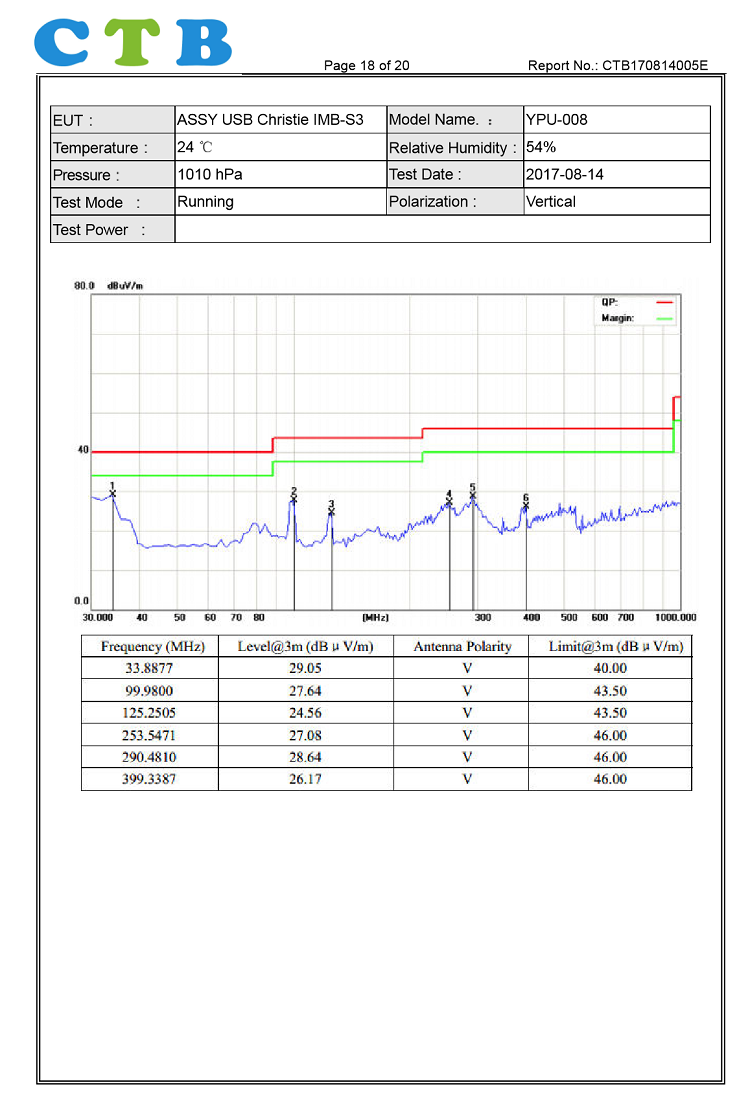Click peak marker 6 on the chart

click(x=525, y=506)
